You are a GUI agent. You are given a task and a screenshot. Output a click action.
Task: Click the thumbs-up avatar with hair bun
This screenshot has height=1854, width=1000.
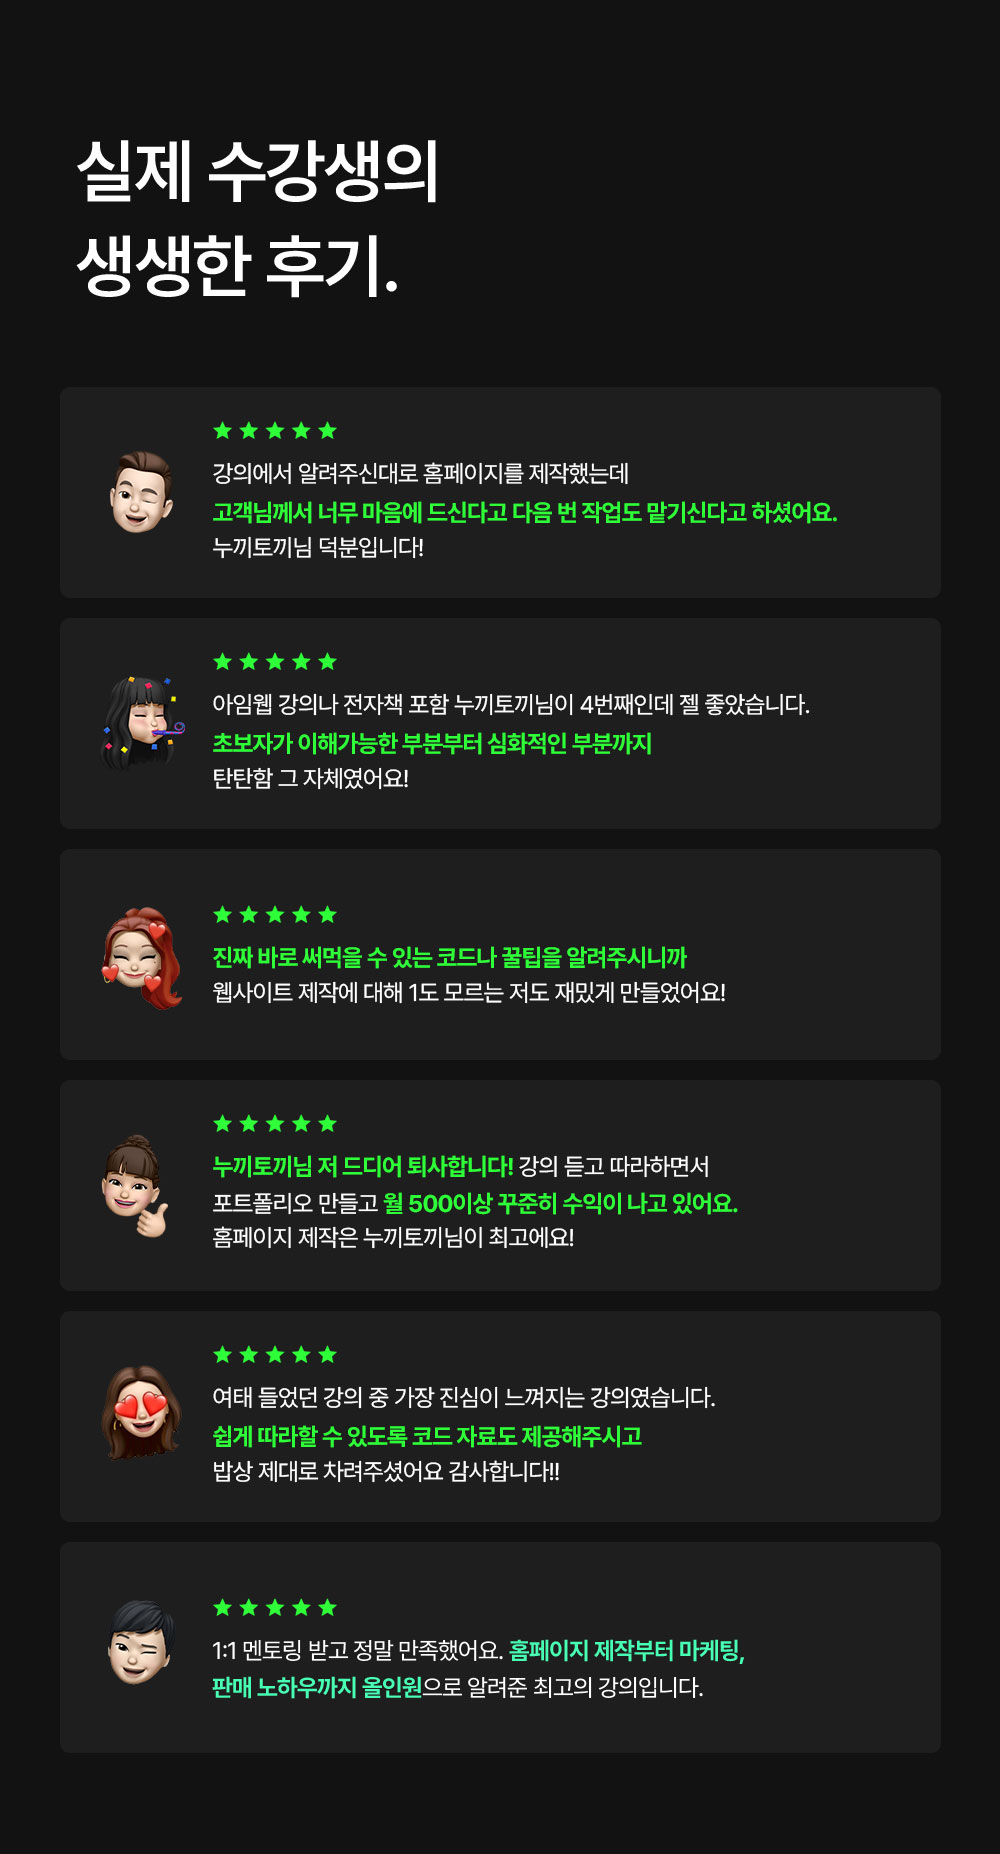point(136,1186)
